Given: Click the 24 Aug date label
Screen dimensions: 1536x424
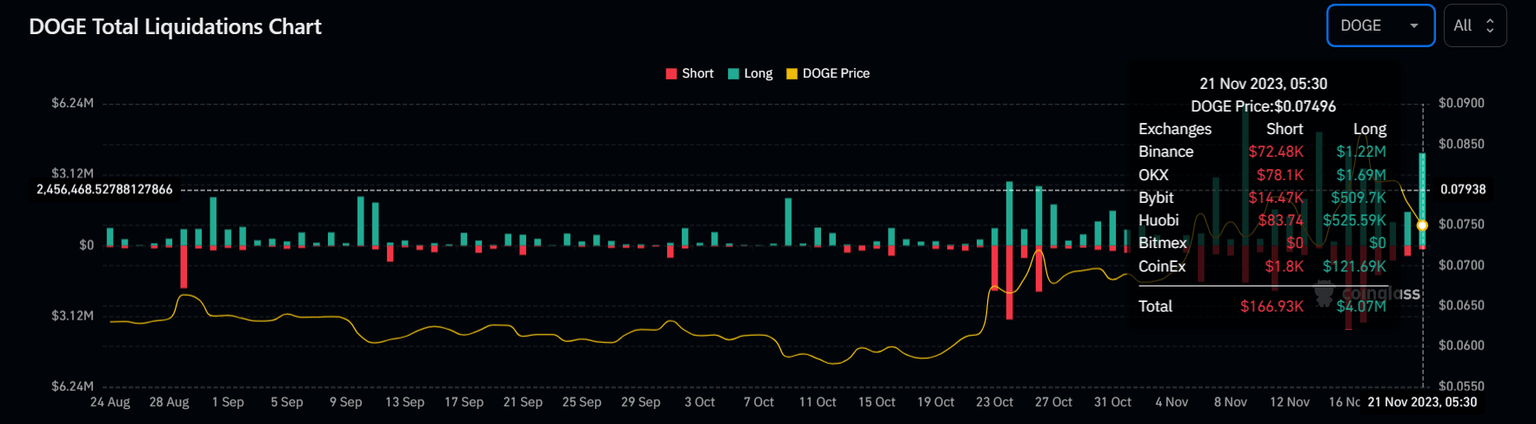Looking at the screenshot, I should (x=110, y=402).
